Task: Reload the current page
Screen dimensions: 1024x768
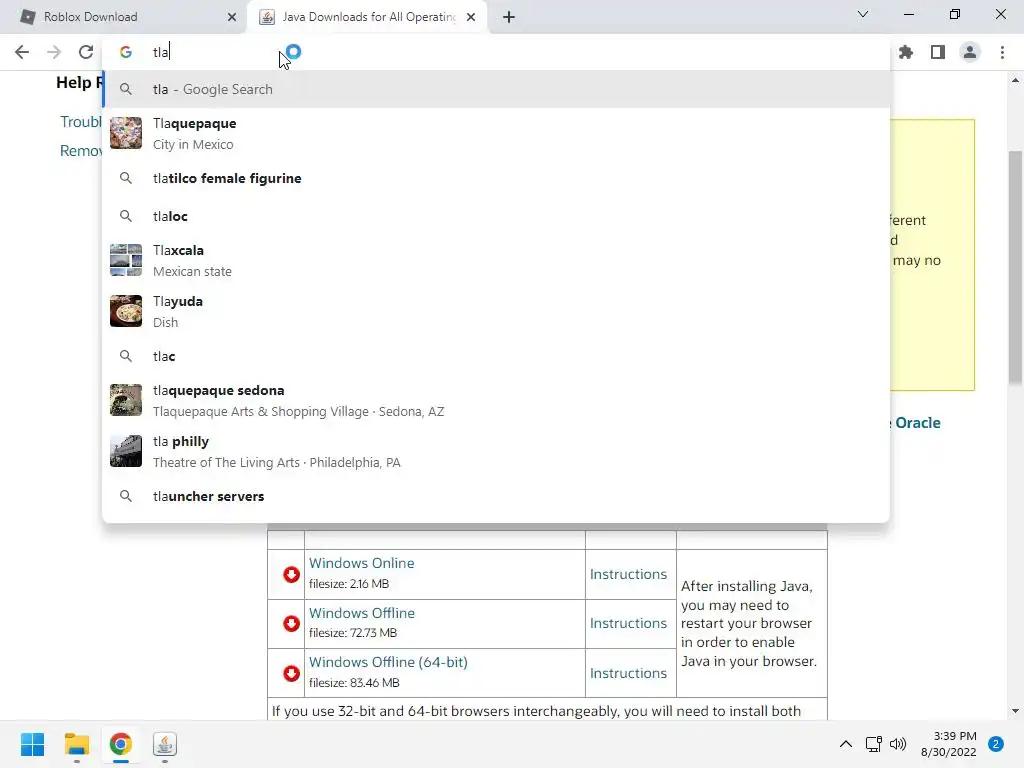Action: pyautogui.click(x=86, y=52)
